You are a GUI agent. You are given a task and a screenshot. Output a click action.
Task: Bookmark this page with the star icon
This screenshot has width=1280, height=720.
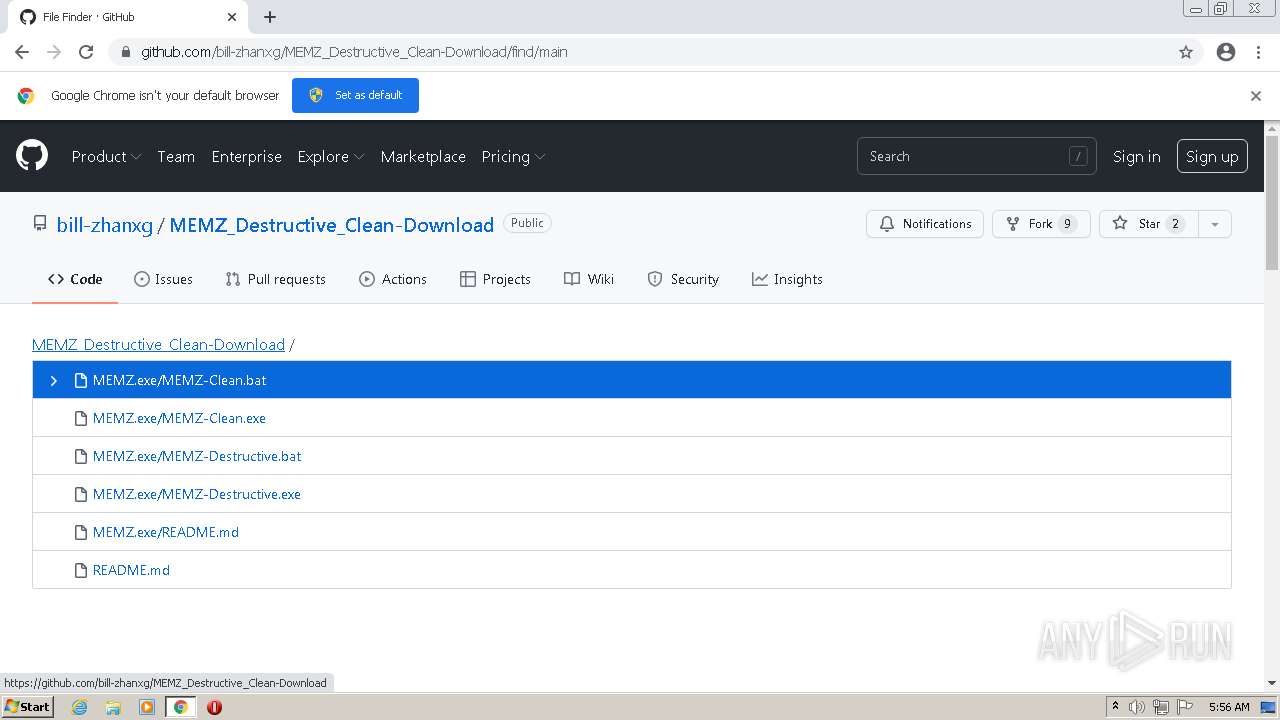1186,52
